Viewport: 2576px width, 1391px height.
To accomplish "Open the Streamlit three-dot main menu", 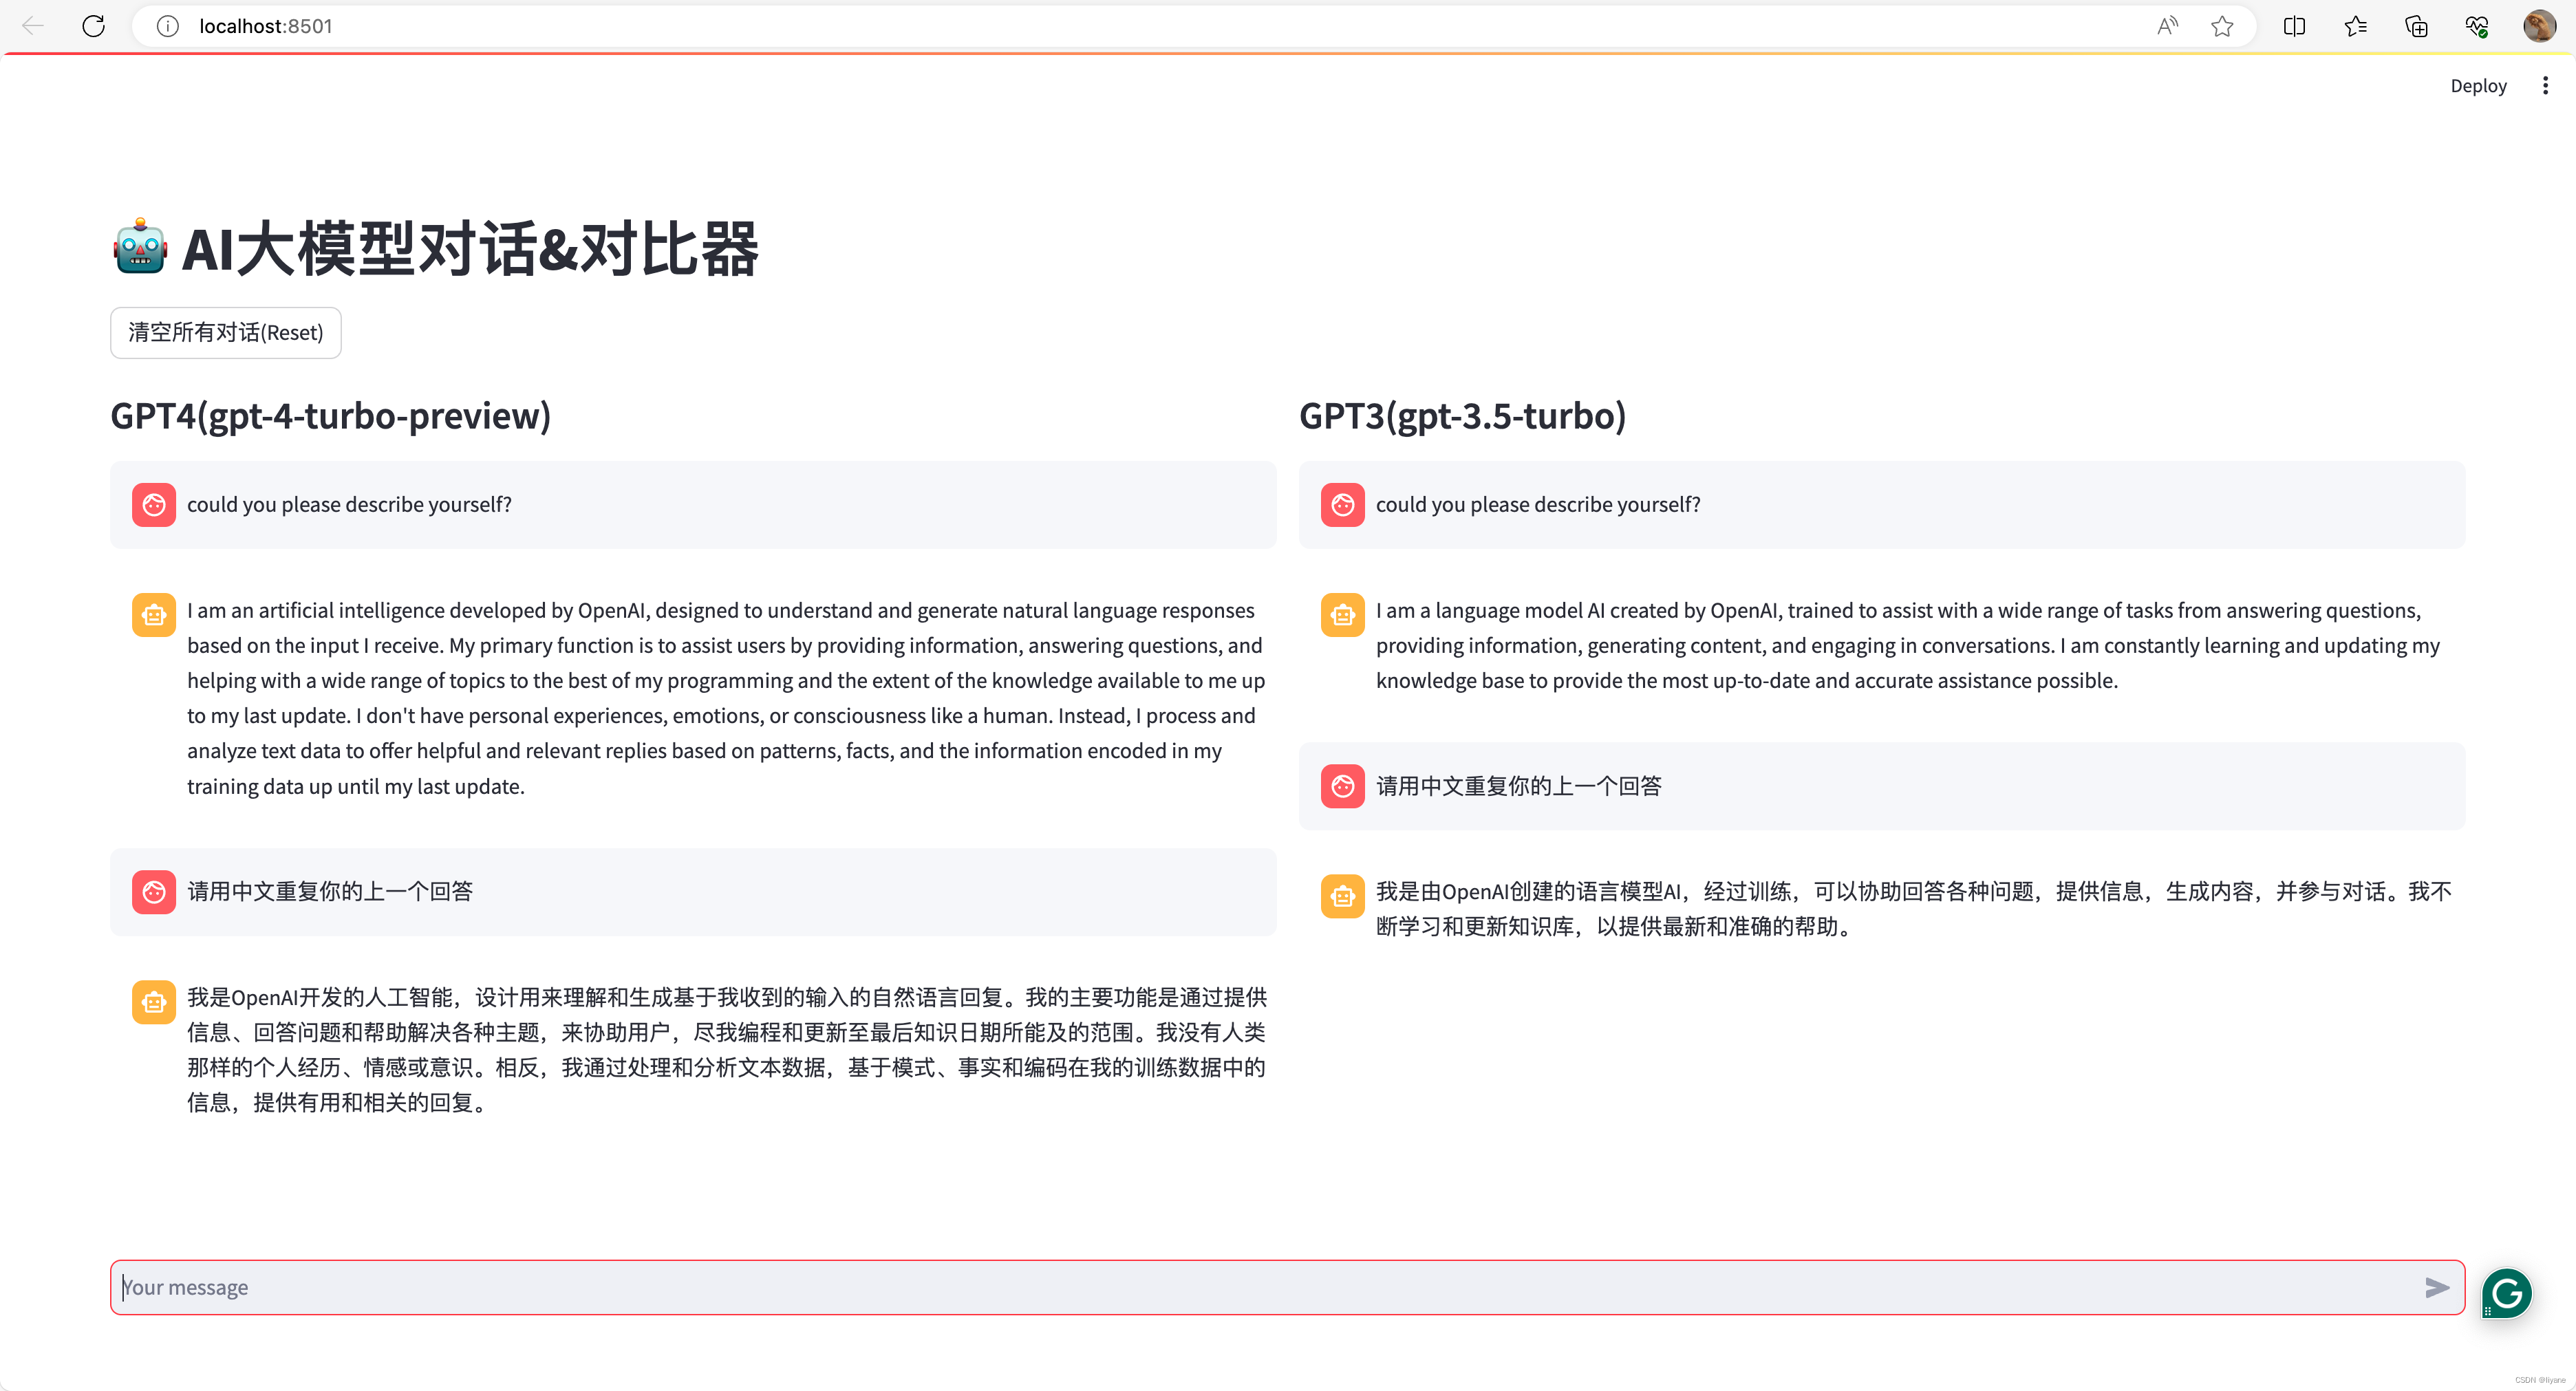I will (2545, 86).
